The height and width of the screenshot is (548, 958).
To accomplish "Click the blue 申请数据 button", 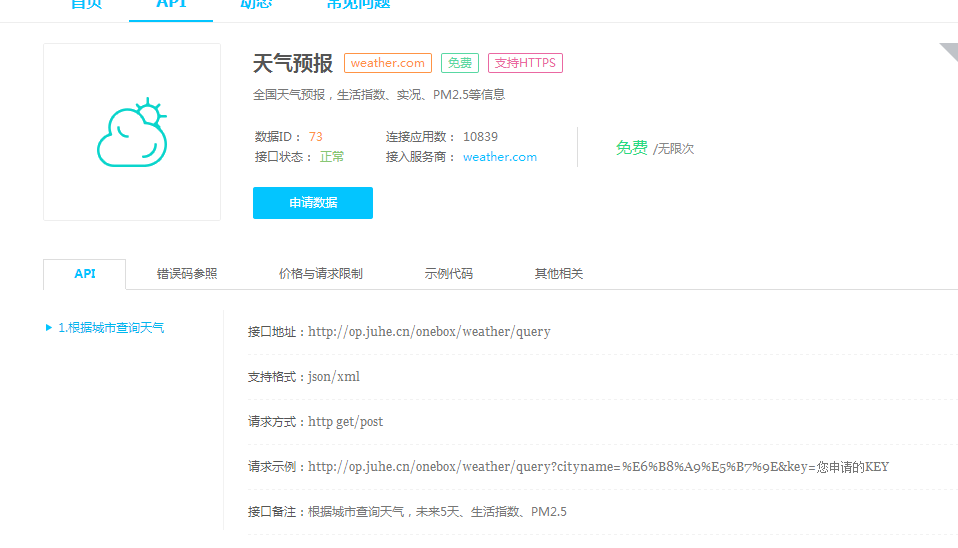I will point(313,203).
